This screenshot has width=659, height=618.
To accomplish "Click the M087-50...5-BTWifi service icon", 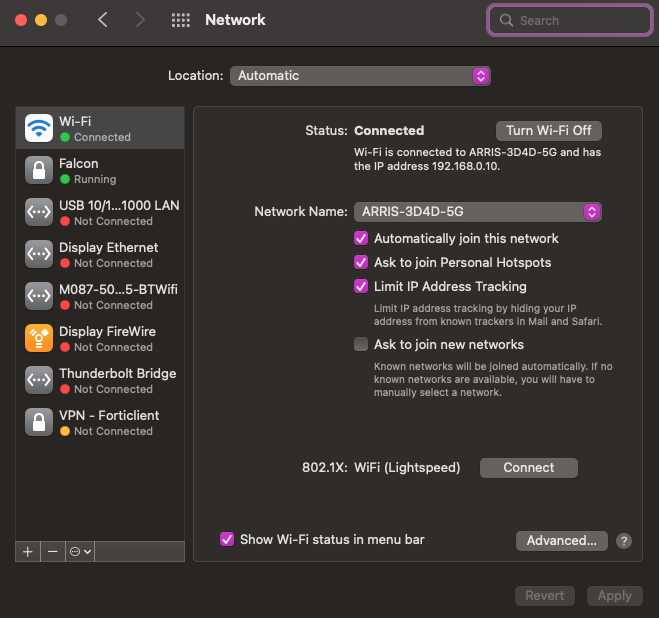I will [x=39, y=296].
